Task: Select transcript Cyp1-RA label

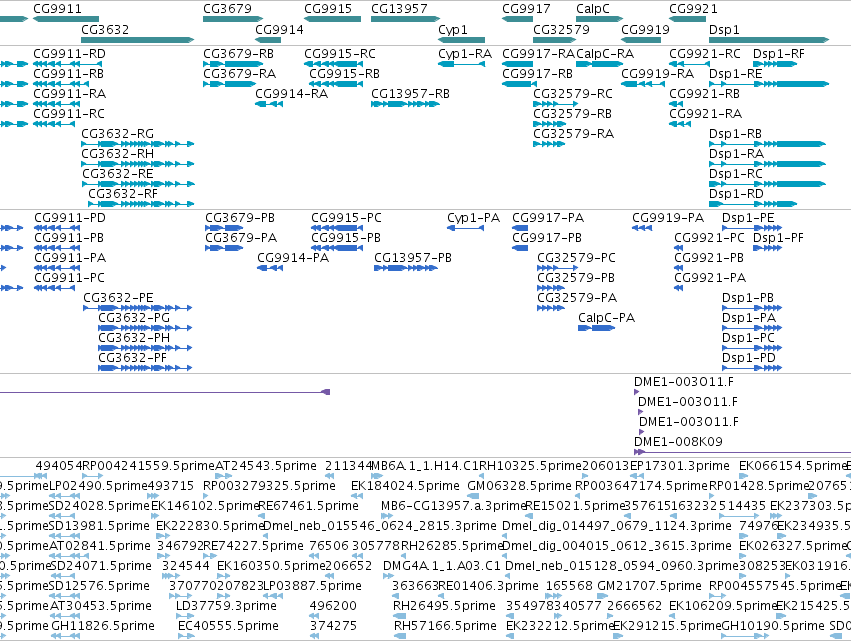Action: click(x=465, y=54)
